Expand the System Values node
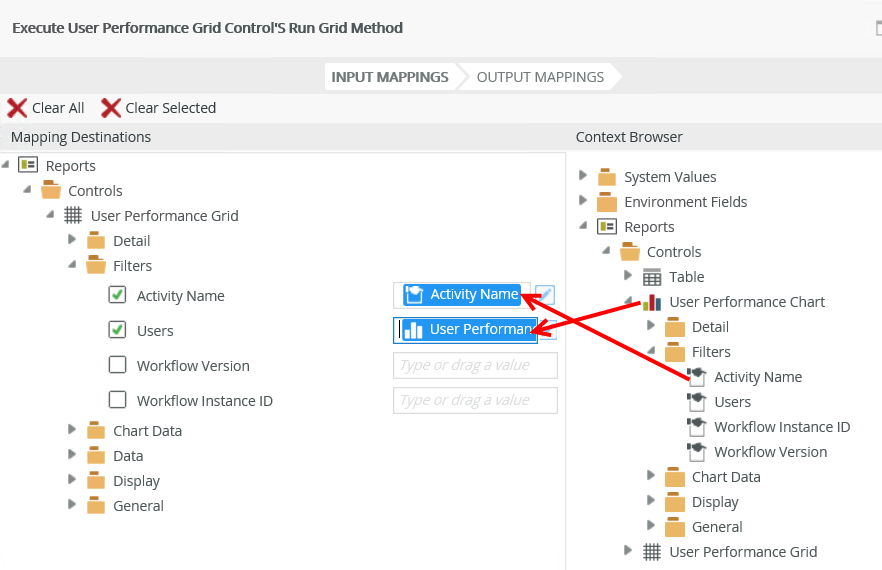Image resolution: width=882 pixels, height=570 pixels. (x=584, y=176)
